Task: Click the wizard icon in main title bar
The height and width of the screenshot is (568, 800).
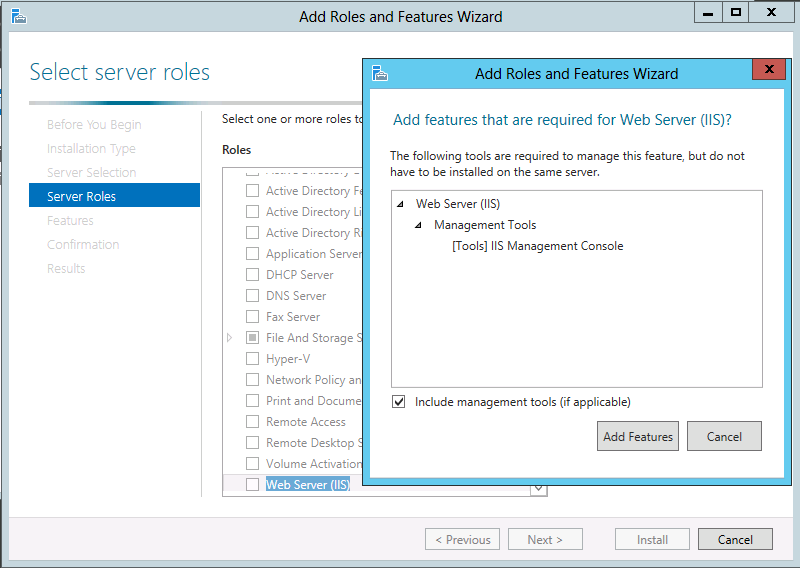Action: 19,16
